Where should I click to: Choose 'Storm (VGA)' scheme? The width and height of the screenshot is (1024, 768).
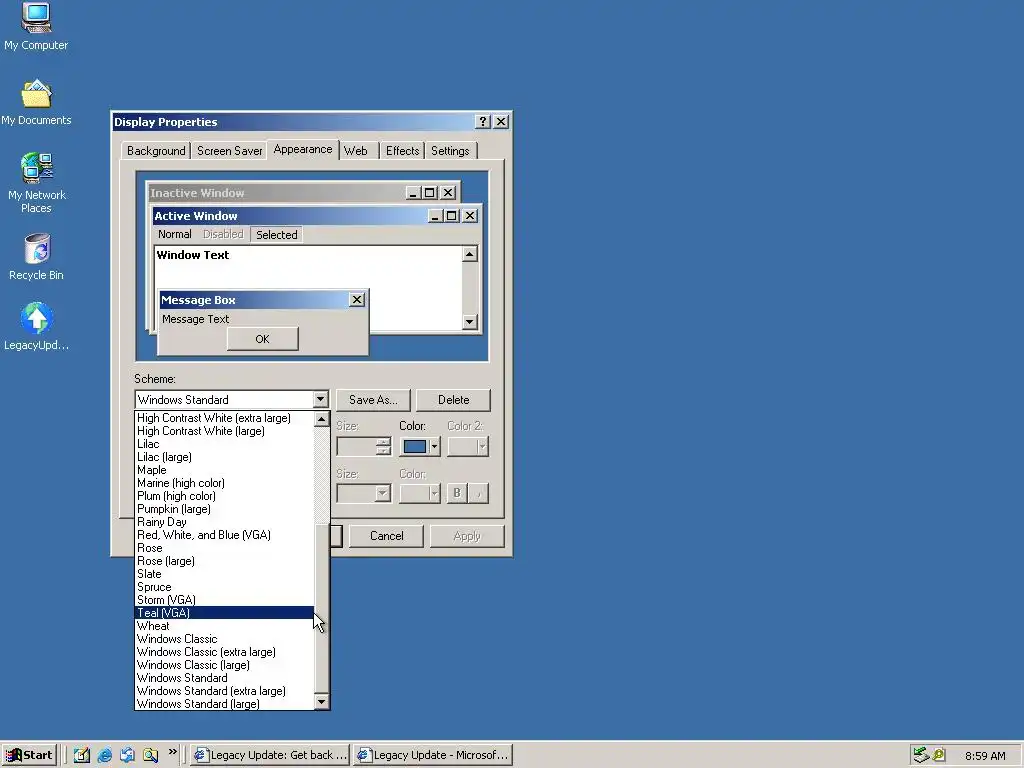click(x=225, y=600)
